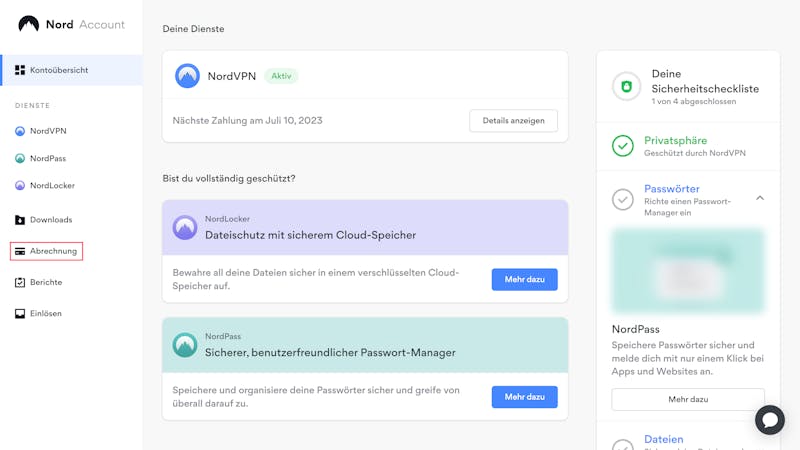Click the Downloads folder icon
Viewport: 800px width, 450px height.
click(20, 220)
